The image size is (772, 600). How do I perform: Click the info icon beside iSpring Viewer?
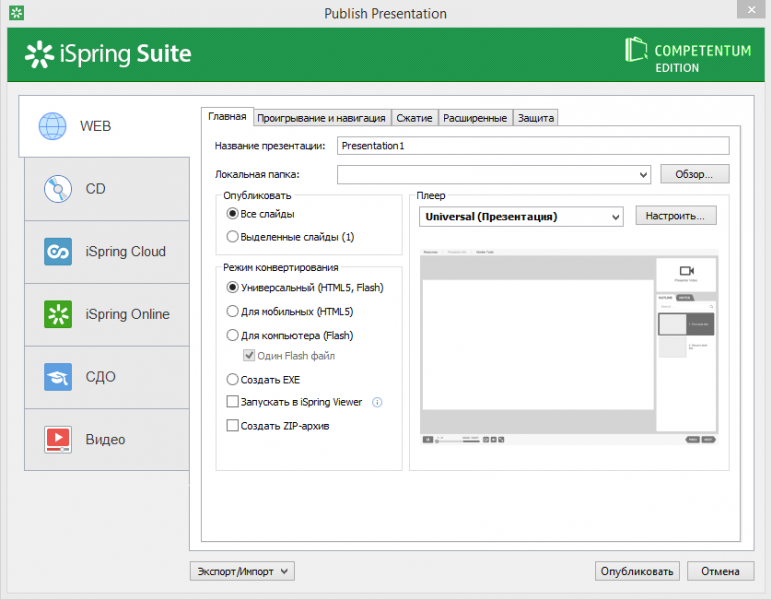[377, 403]
